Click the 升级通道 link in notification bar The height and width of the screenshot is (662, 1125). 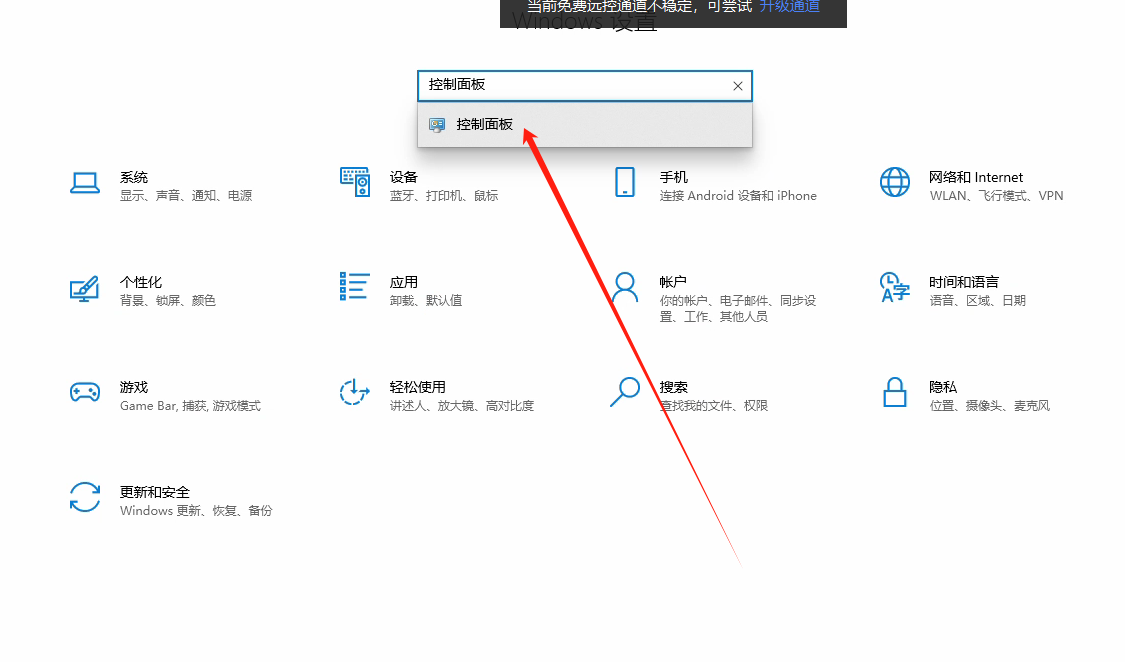[x=789, y=7]
